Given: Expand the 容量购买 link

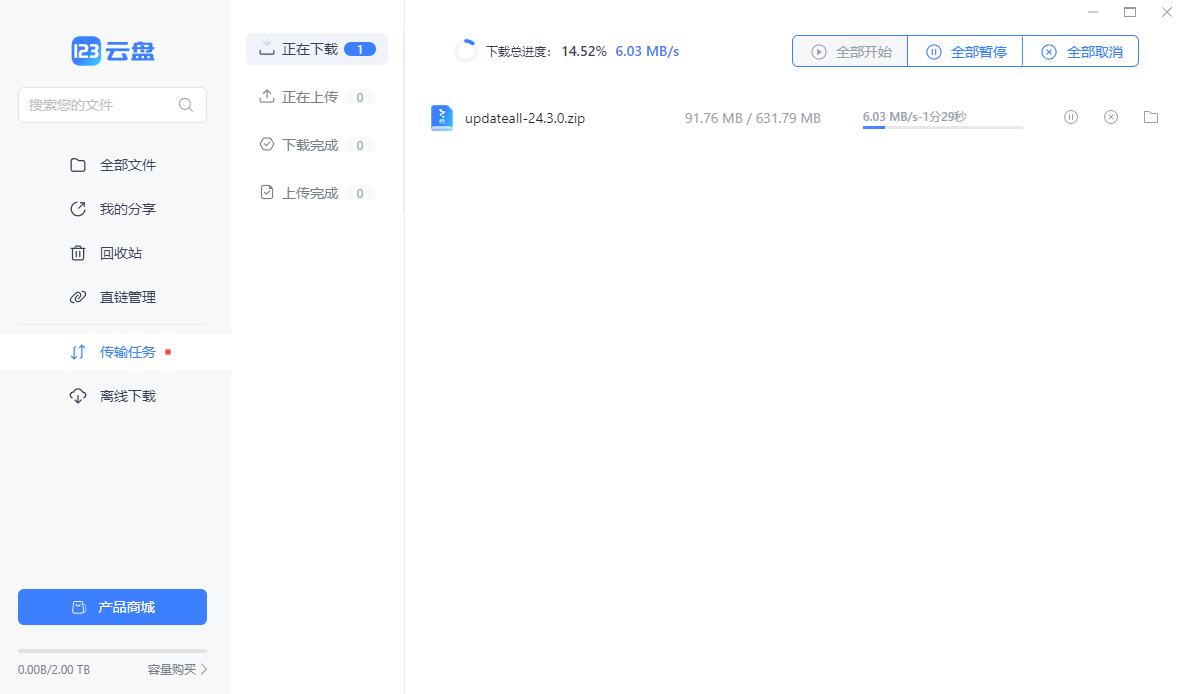Looking at the screenshot, I should [177, 669].
